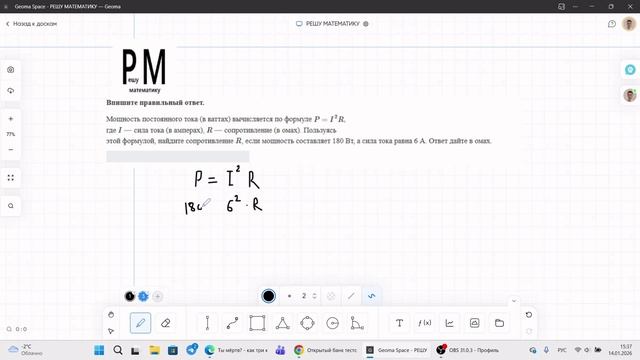Change stroke thickness value 2
The width and height of the screenshot is (640, 360).
click(304, 296)
